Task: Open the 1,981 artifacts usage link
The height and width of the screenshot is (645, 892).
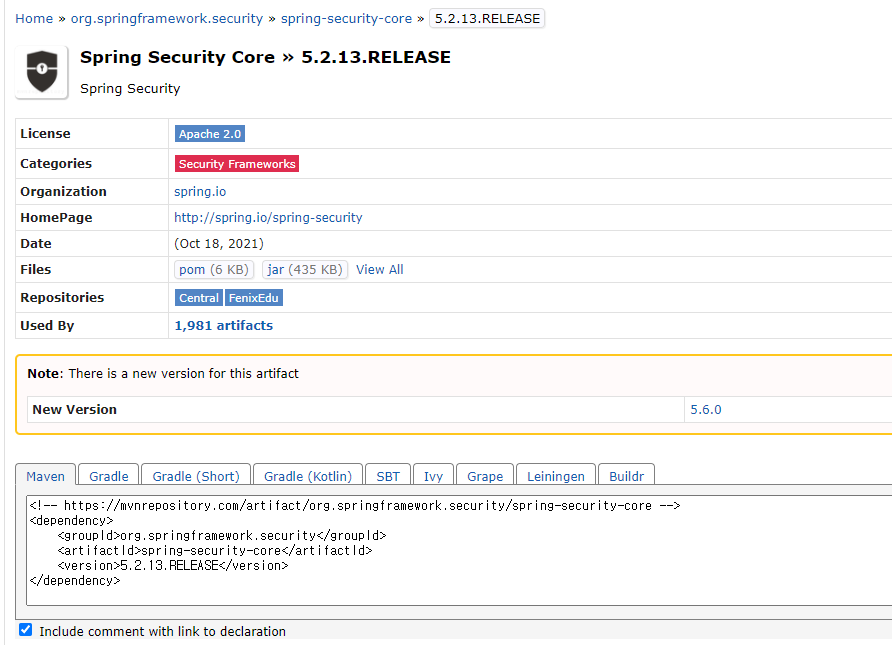Action: point(224,325)
